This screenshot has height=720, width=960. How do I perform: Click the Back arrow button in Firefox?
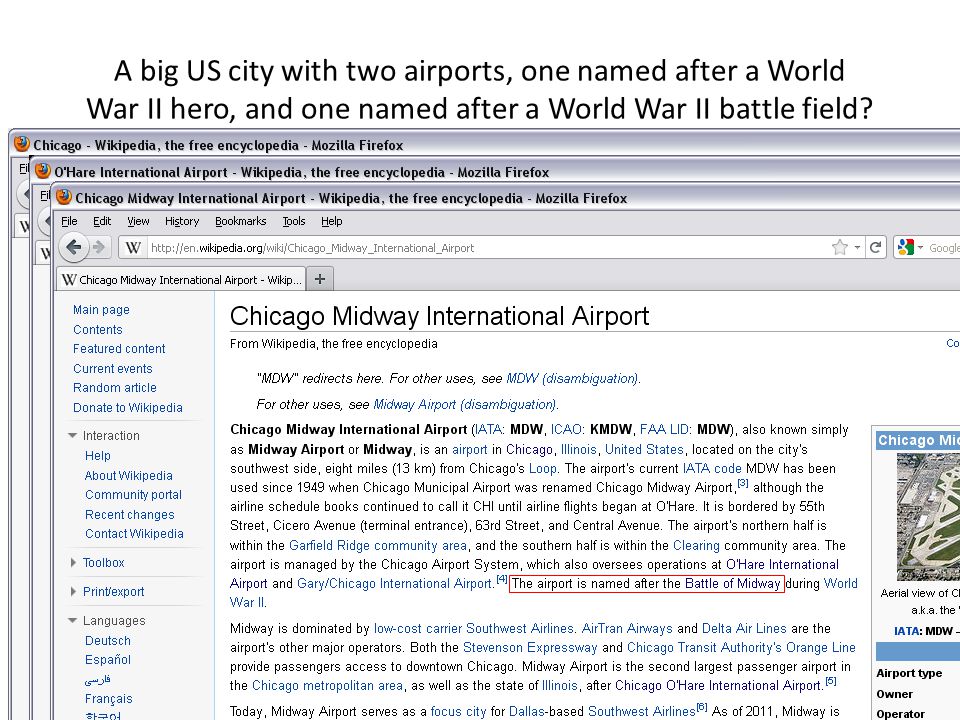point(73,247)
